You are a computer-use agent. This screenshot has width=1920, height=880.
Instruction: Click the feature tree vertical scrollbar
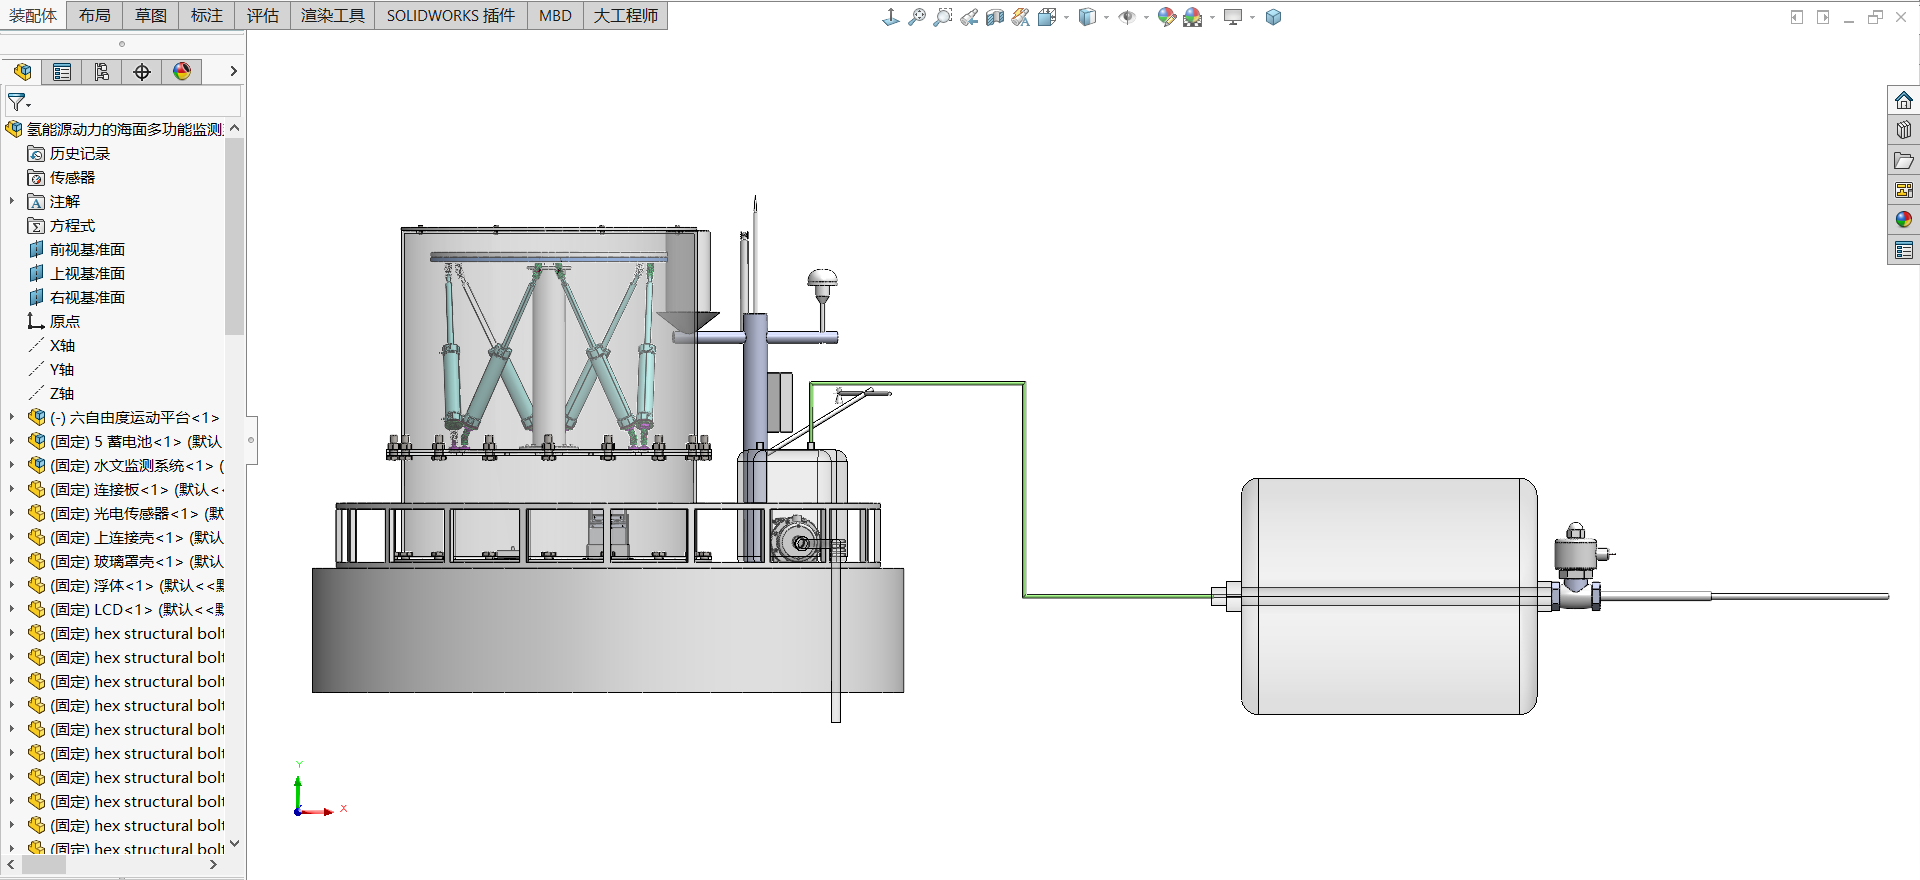235,236
